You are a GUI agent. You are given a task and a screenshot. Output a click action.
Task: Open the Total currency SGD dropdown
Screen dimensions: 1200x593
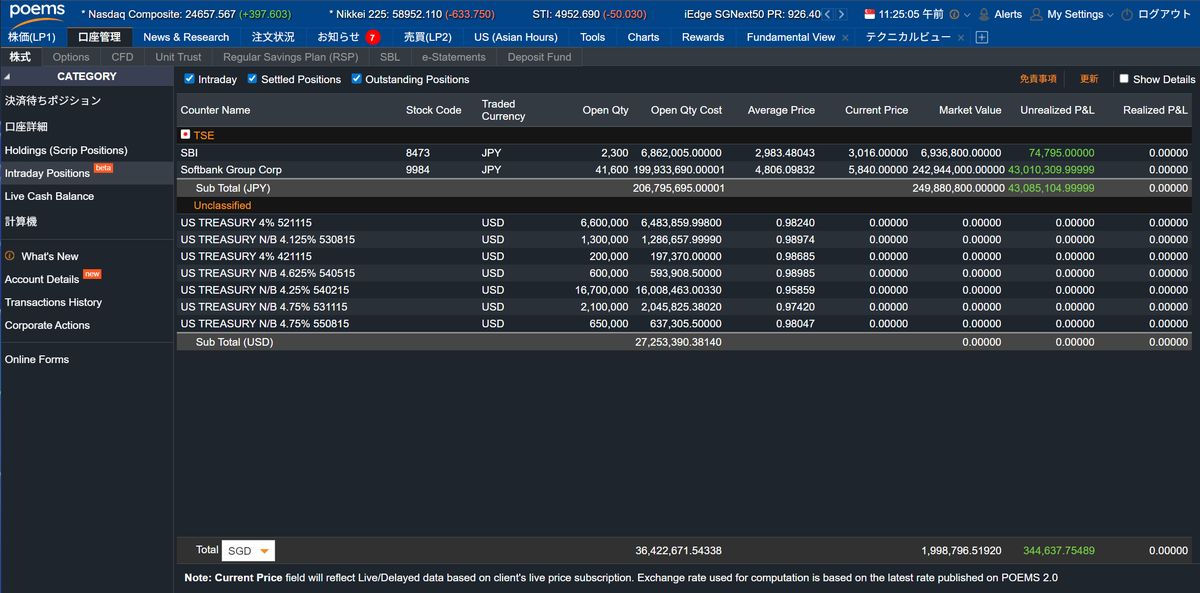click(248, 551)
